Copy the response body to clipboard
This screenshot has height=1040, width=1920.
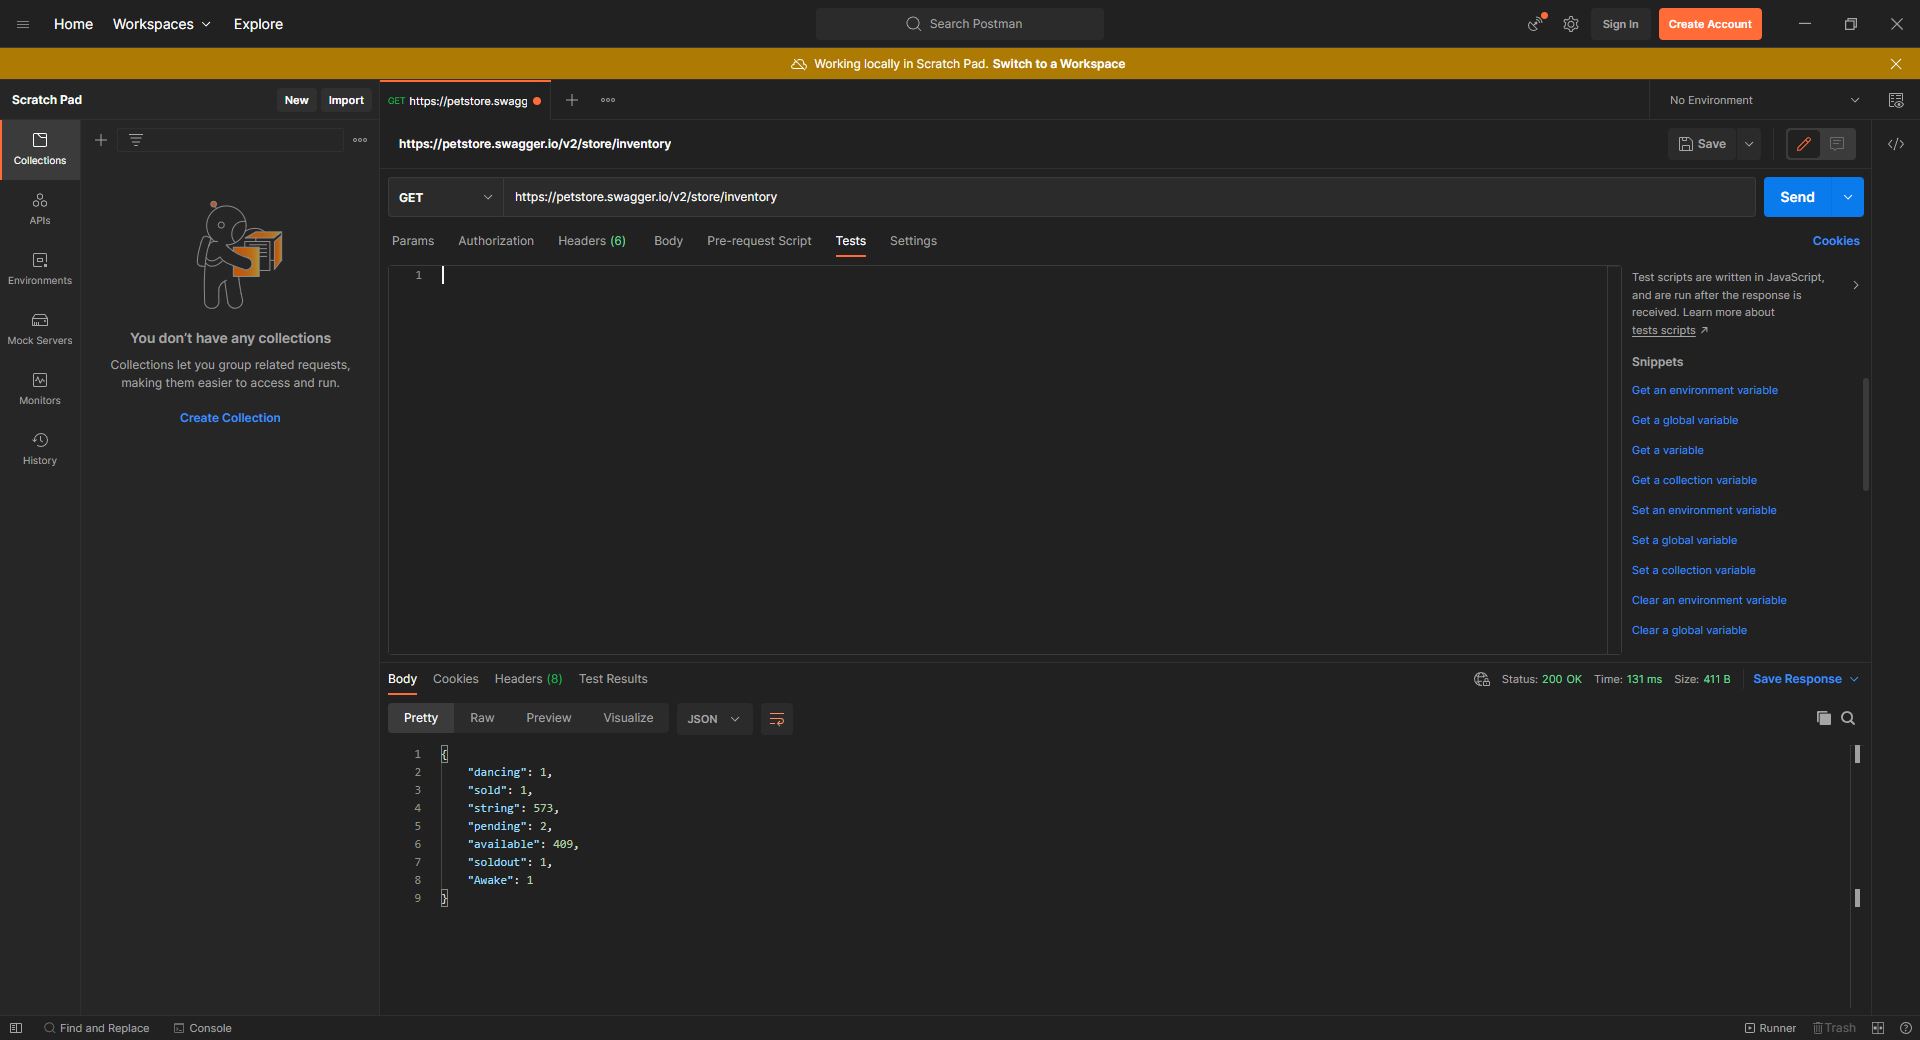pos(1824,718)
